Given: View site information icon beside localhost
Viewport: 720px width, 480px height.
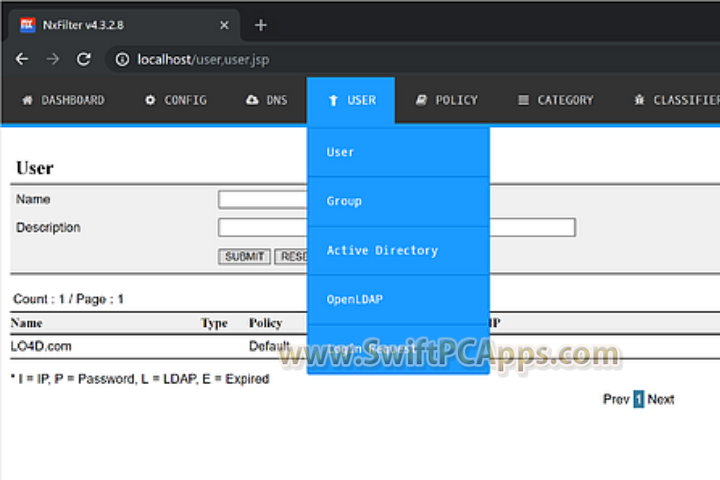Looking at the screenshot, I should (x=122, y=59).
